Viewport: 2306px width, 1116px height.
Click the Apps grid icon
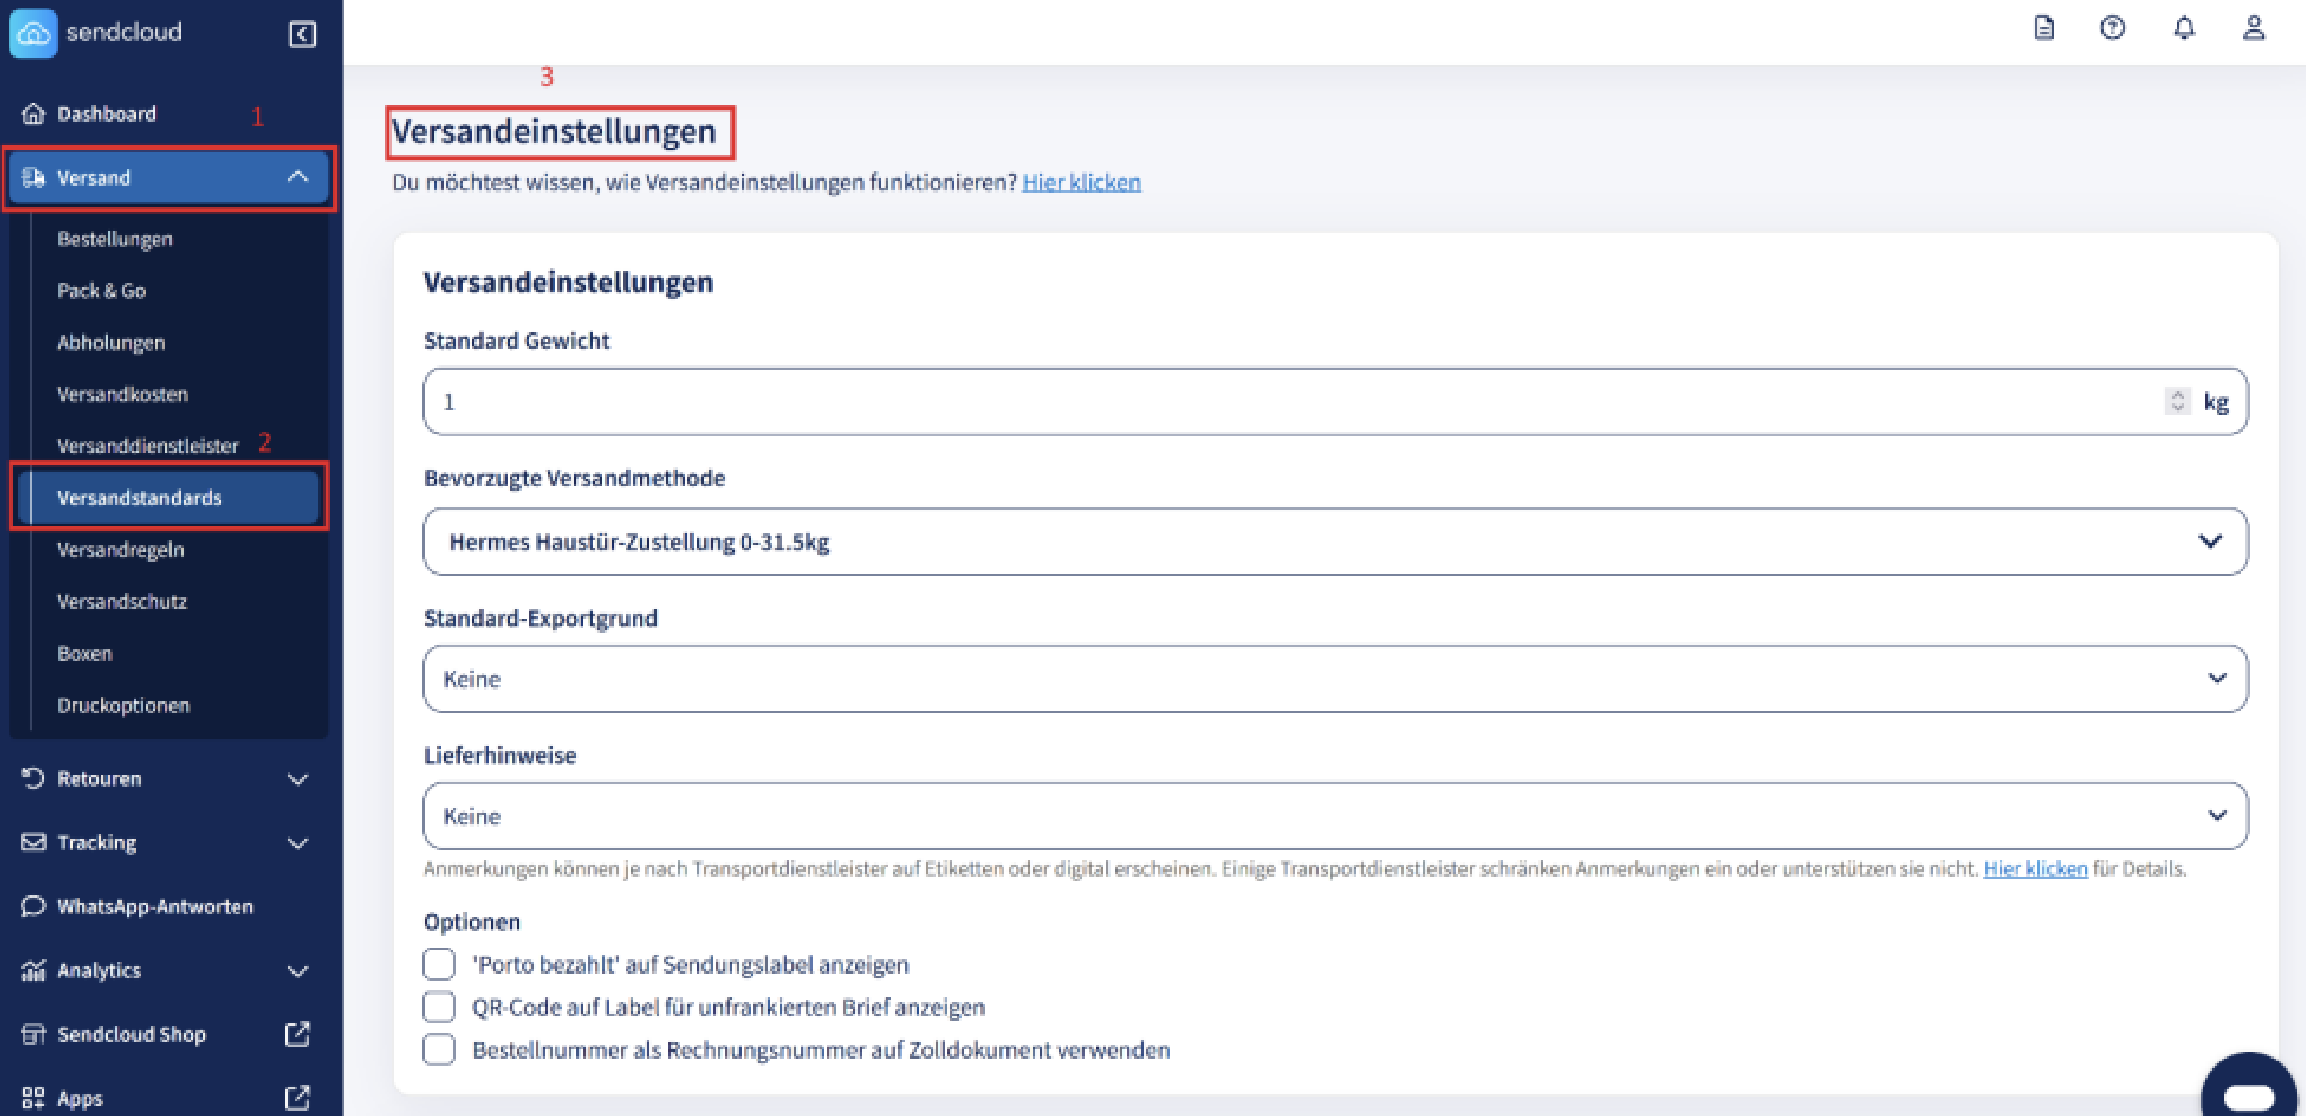[x=34, y=1098]
